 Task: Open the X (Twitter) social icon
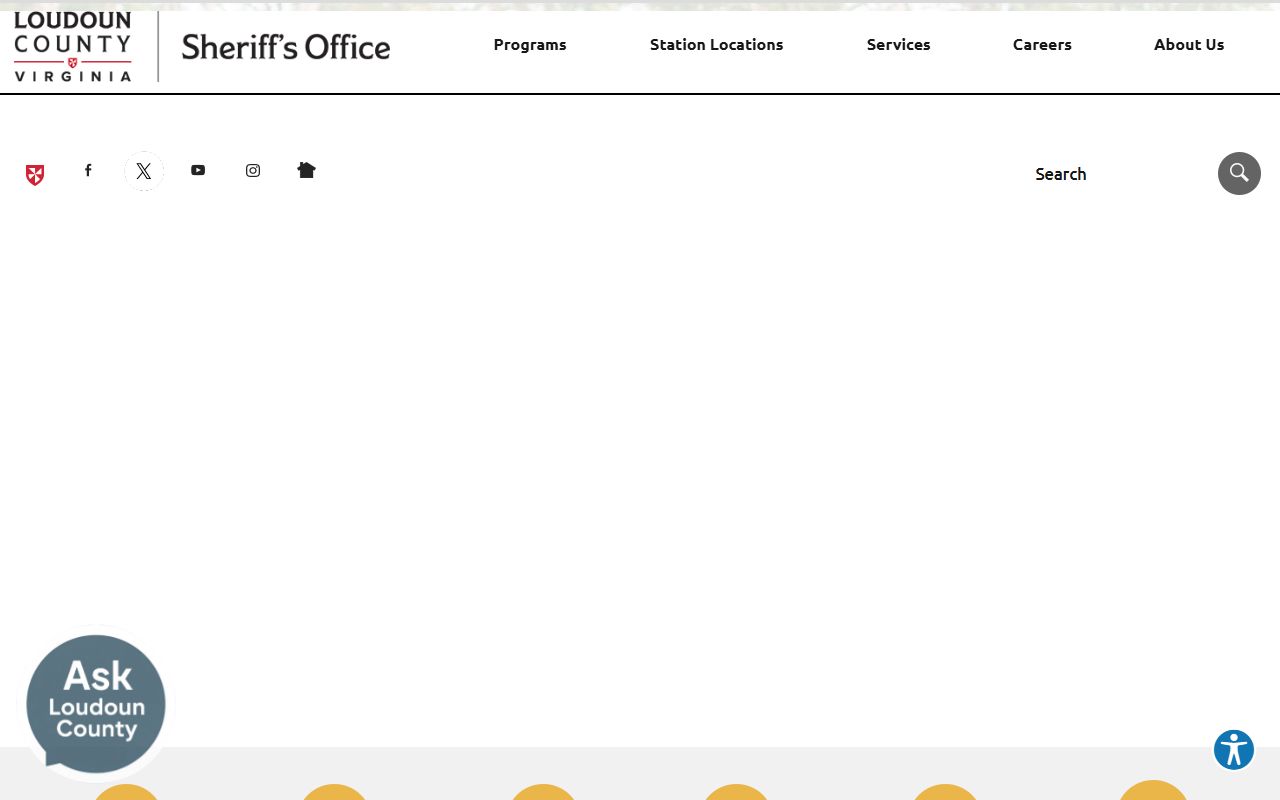click(144, 171)
